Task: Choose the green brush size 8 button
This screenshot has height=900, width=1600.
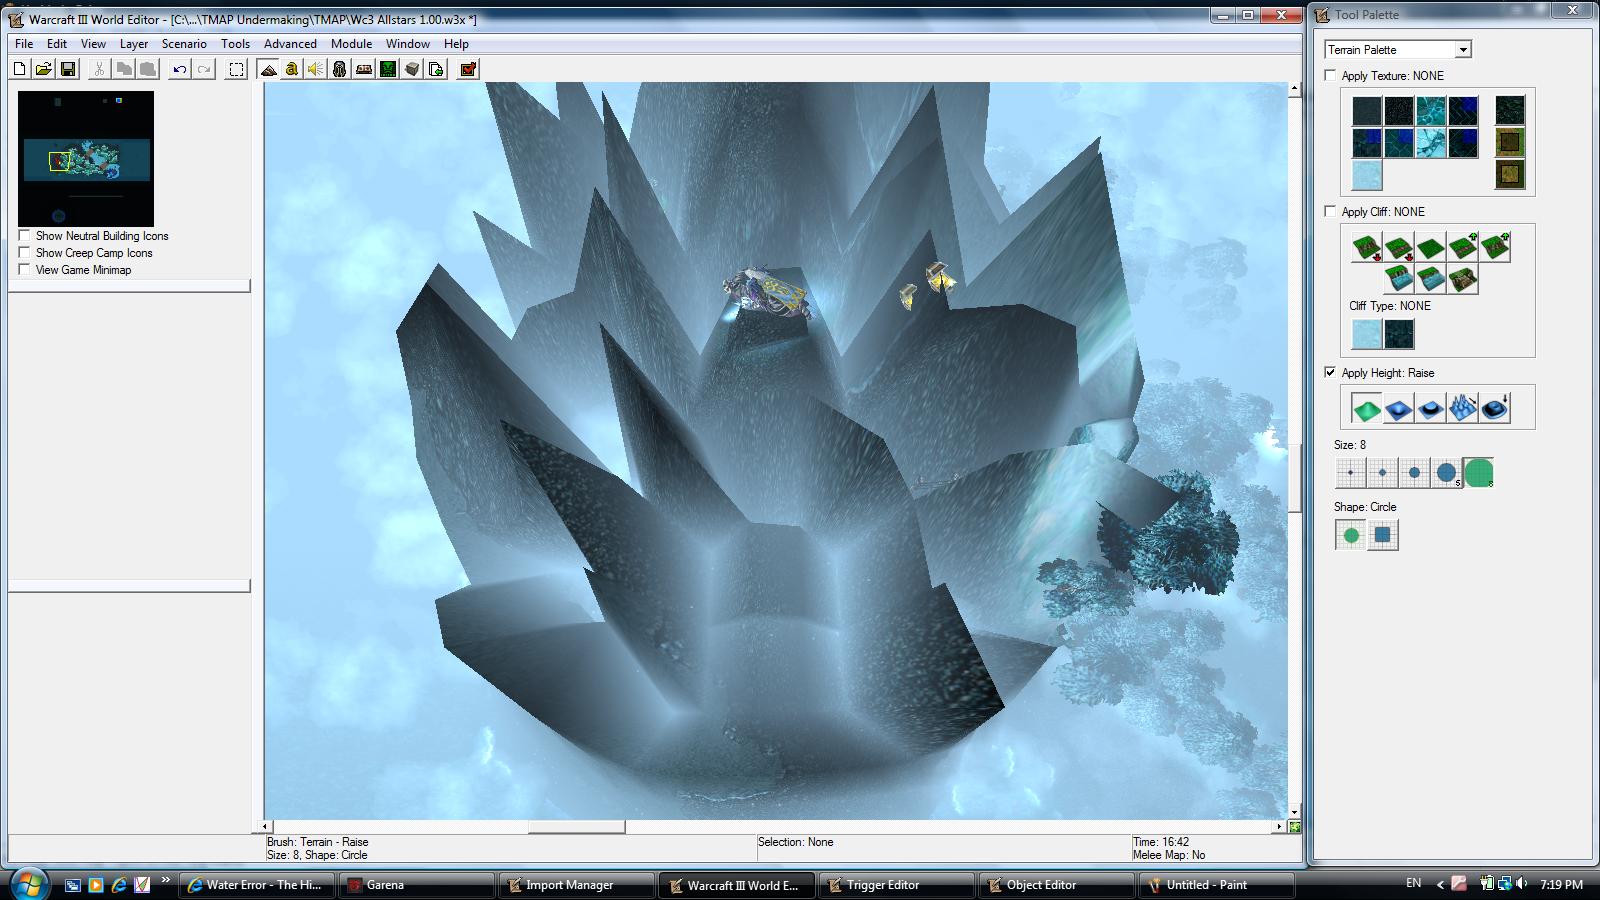Action: tap(1478, 473)
